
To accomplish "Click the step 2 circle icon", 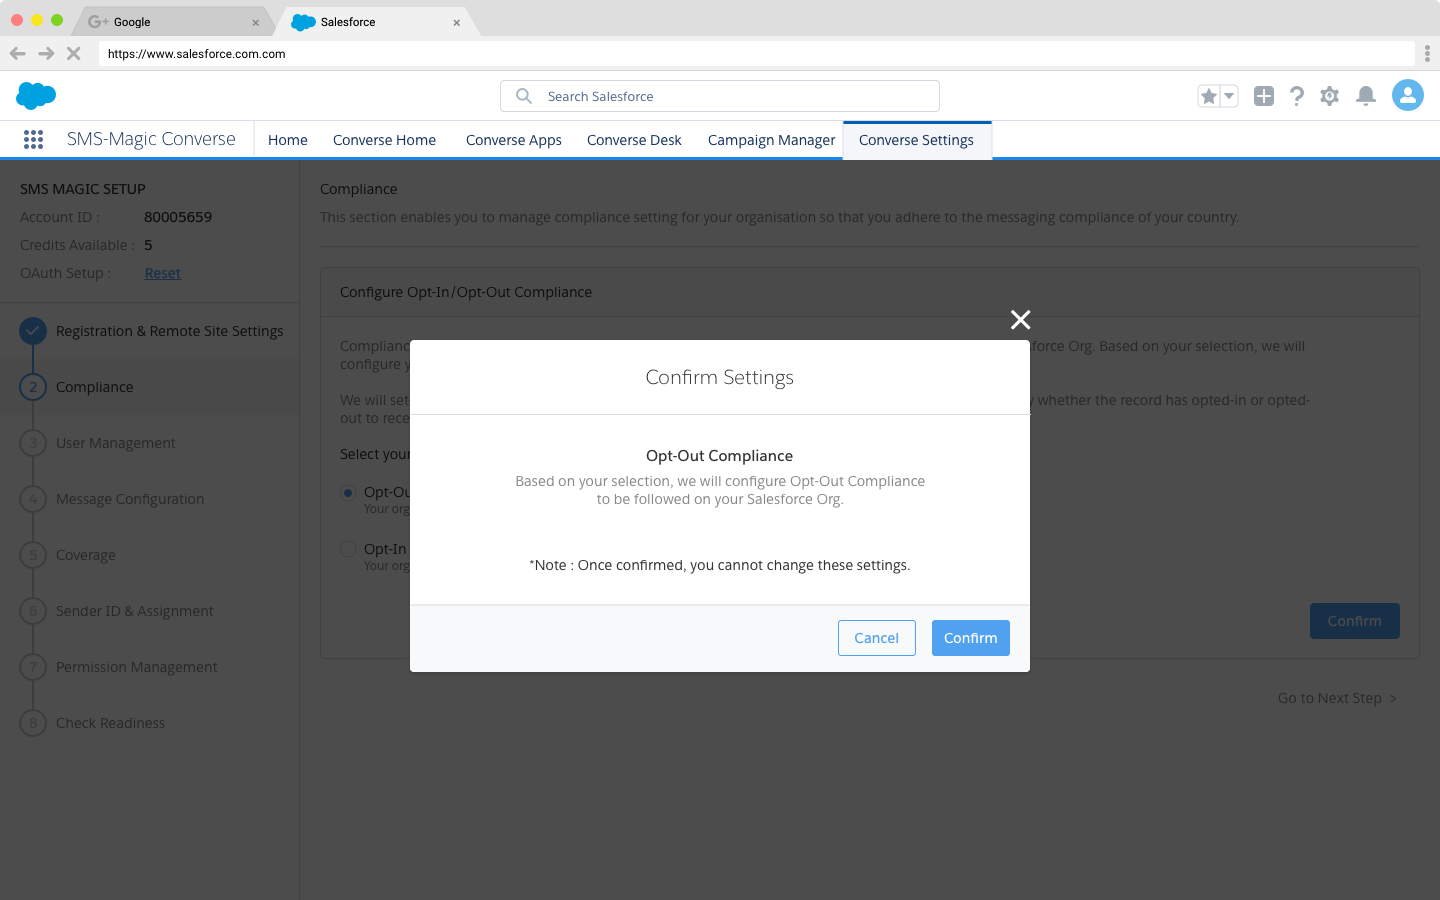I will (x=33, y=387).
